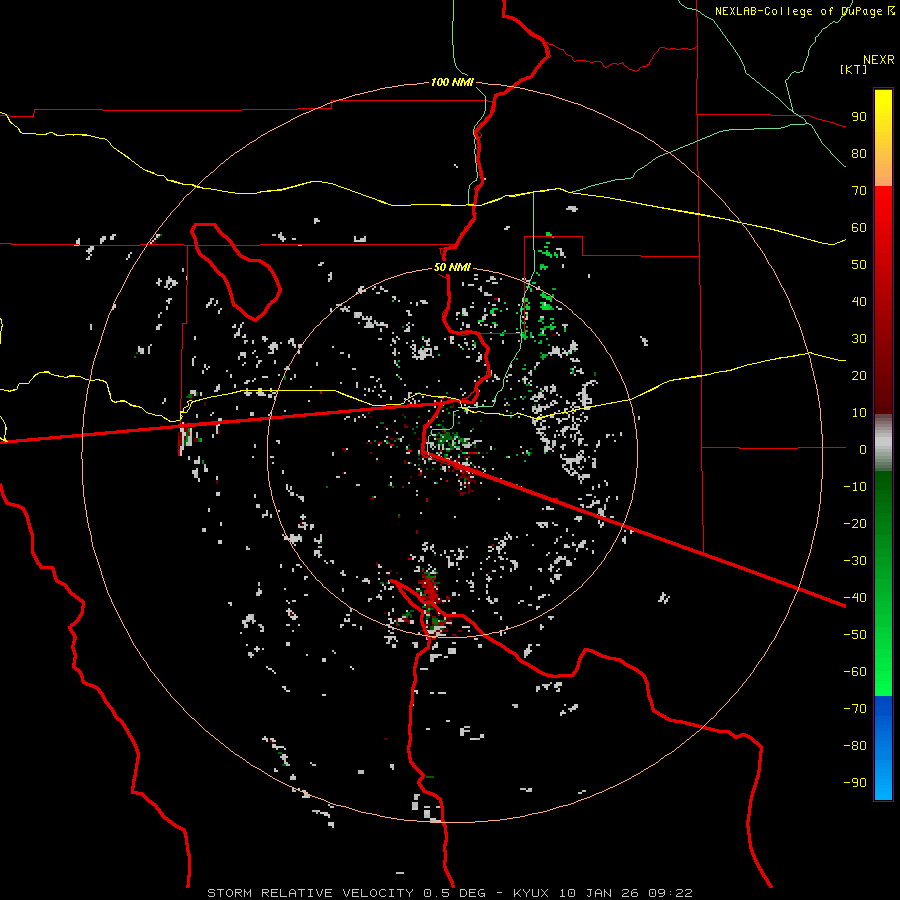Click the -50 value on velocity scale
900x900 pixels.
855,634
